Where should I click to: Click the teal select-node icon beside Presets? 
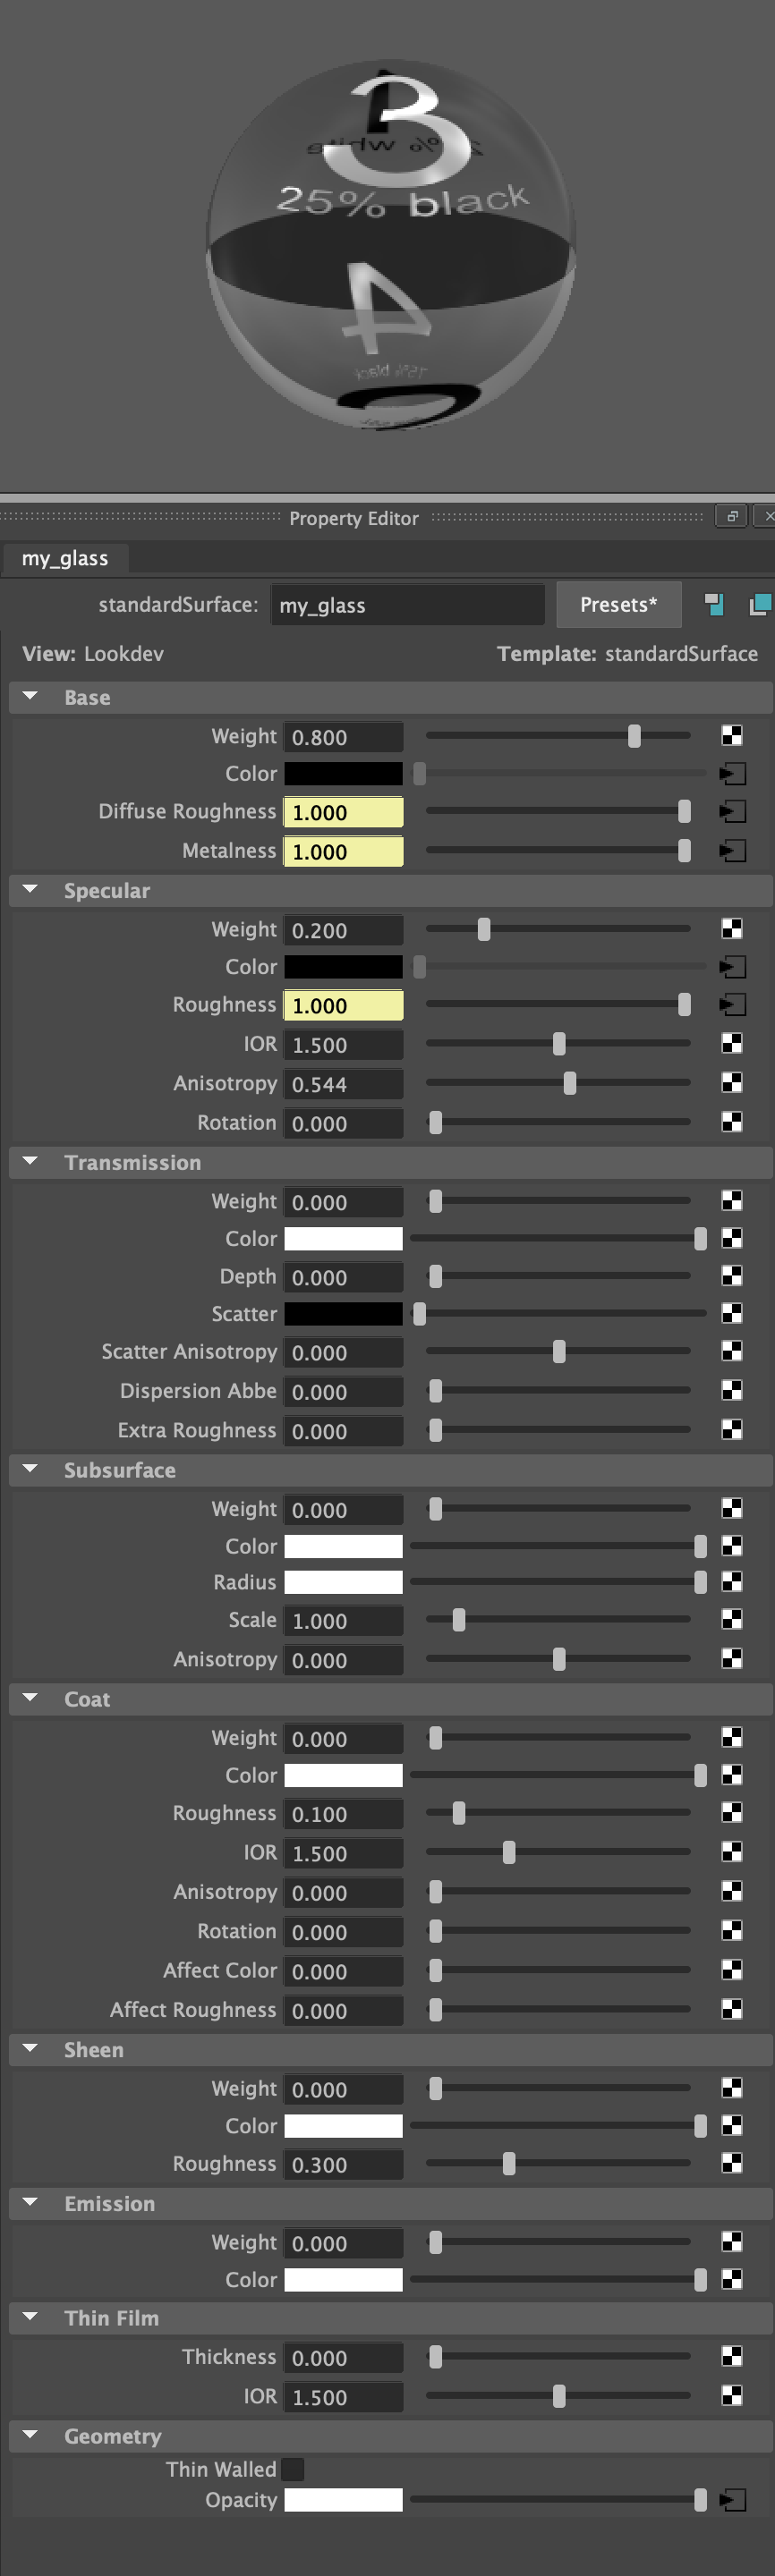[714, 604]
